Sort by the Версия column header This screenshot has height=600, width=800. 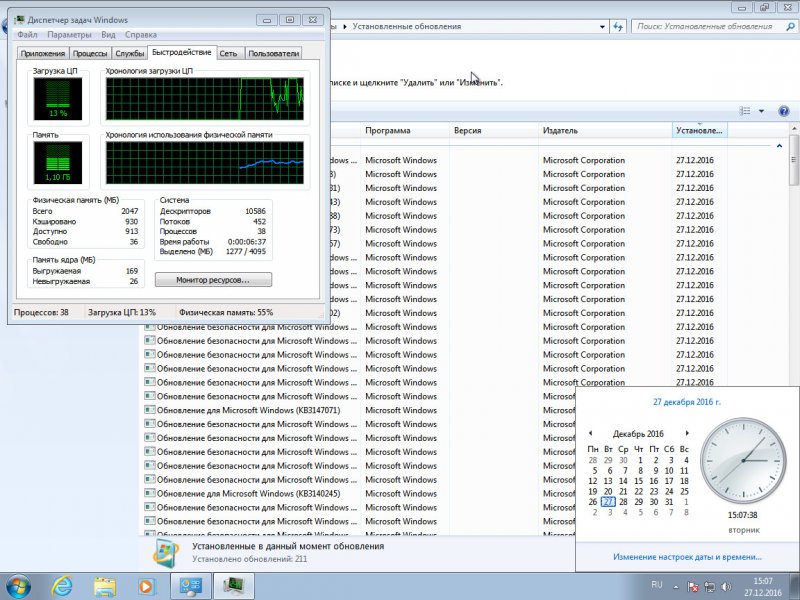[x=494, y=131]
